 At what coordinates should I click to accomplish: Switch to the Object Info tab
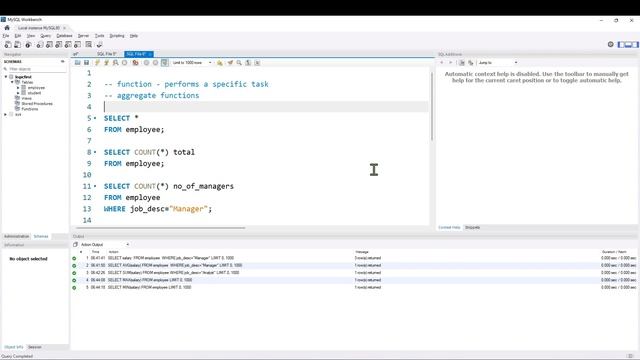[x=13, y=347]
